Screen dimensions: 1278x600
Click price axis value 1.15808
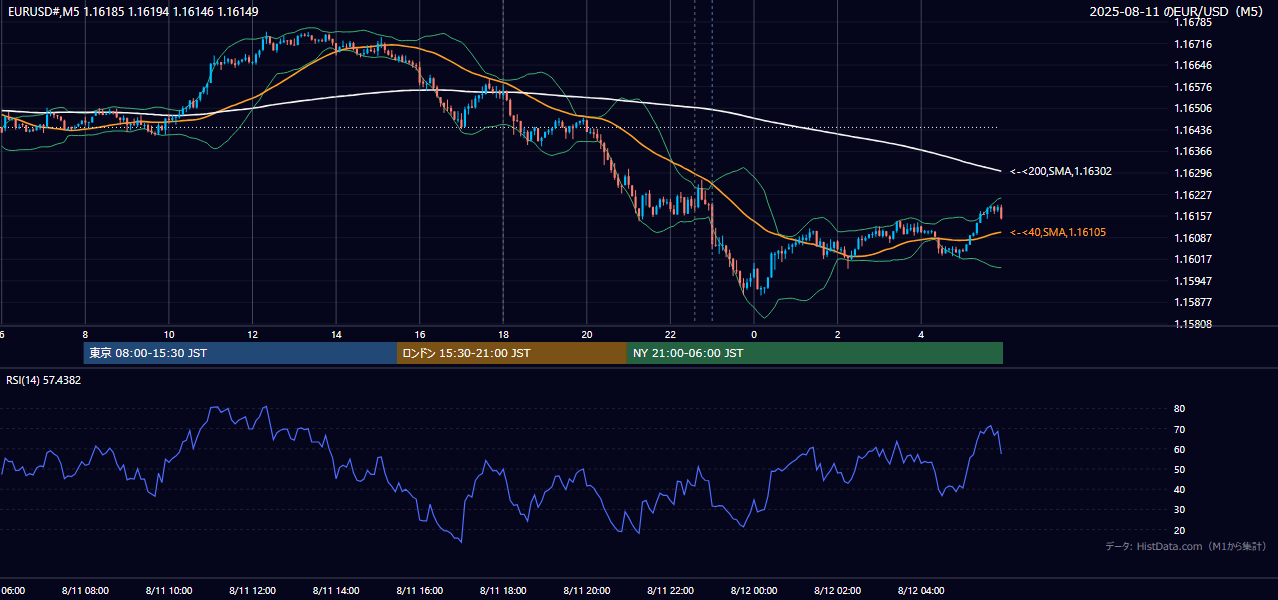(x=1194, y=324)
